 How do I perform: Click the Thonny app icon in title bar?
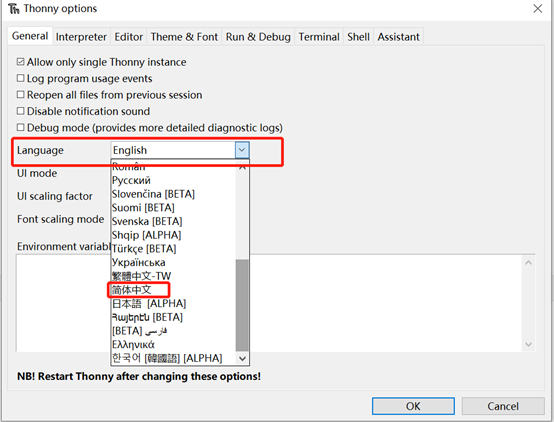(14, 8)
